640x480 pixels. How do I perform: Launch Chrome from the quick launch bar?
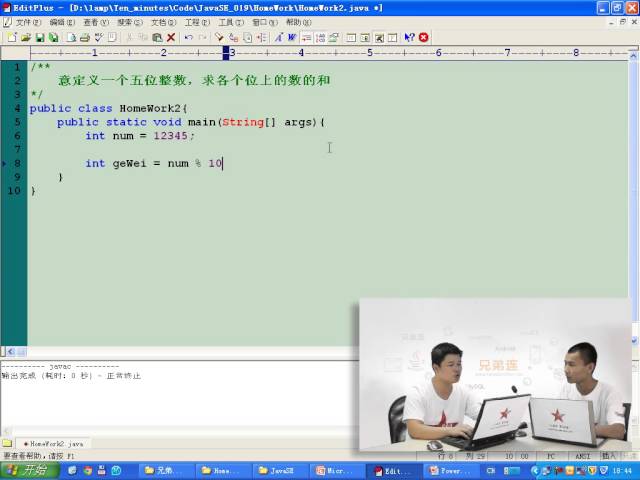click(87, 471)
